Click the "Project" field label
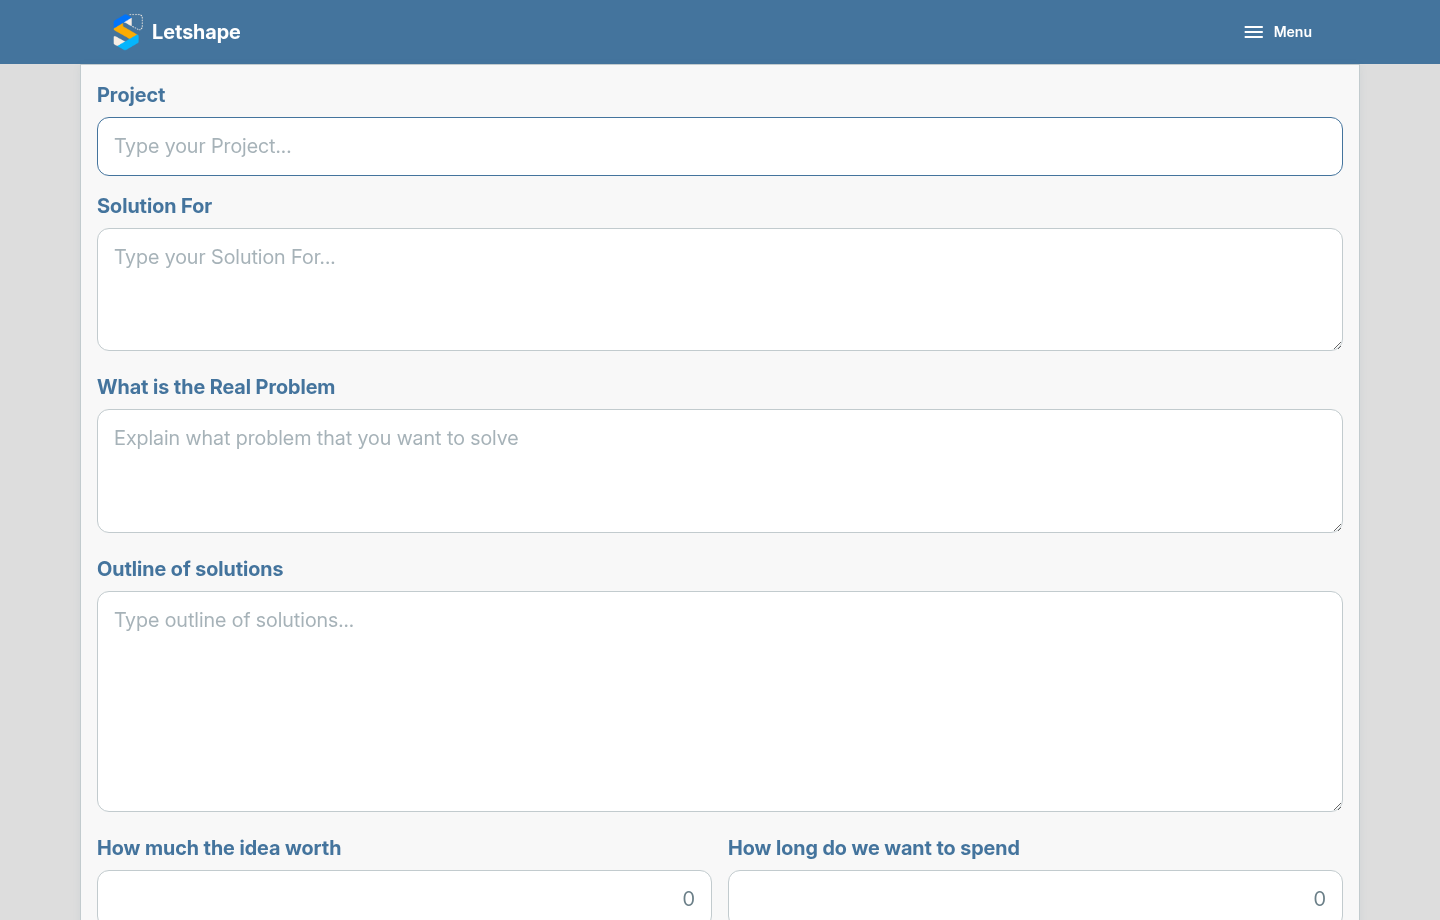The image size is (1440, 920). point(131,95)
